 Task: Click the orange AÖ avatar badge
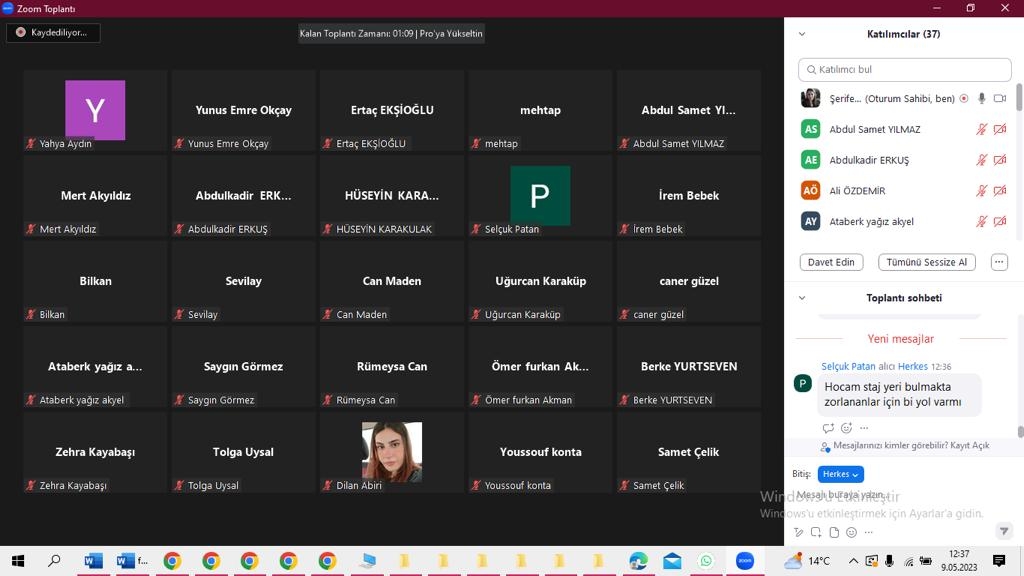(810, 190)
